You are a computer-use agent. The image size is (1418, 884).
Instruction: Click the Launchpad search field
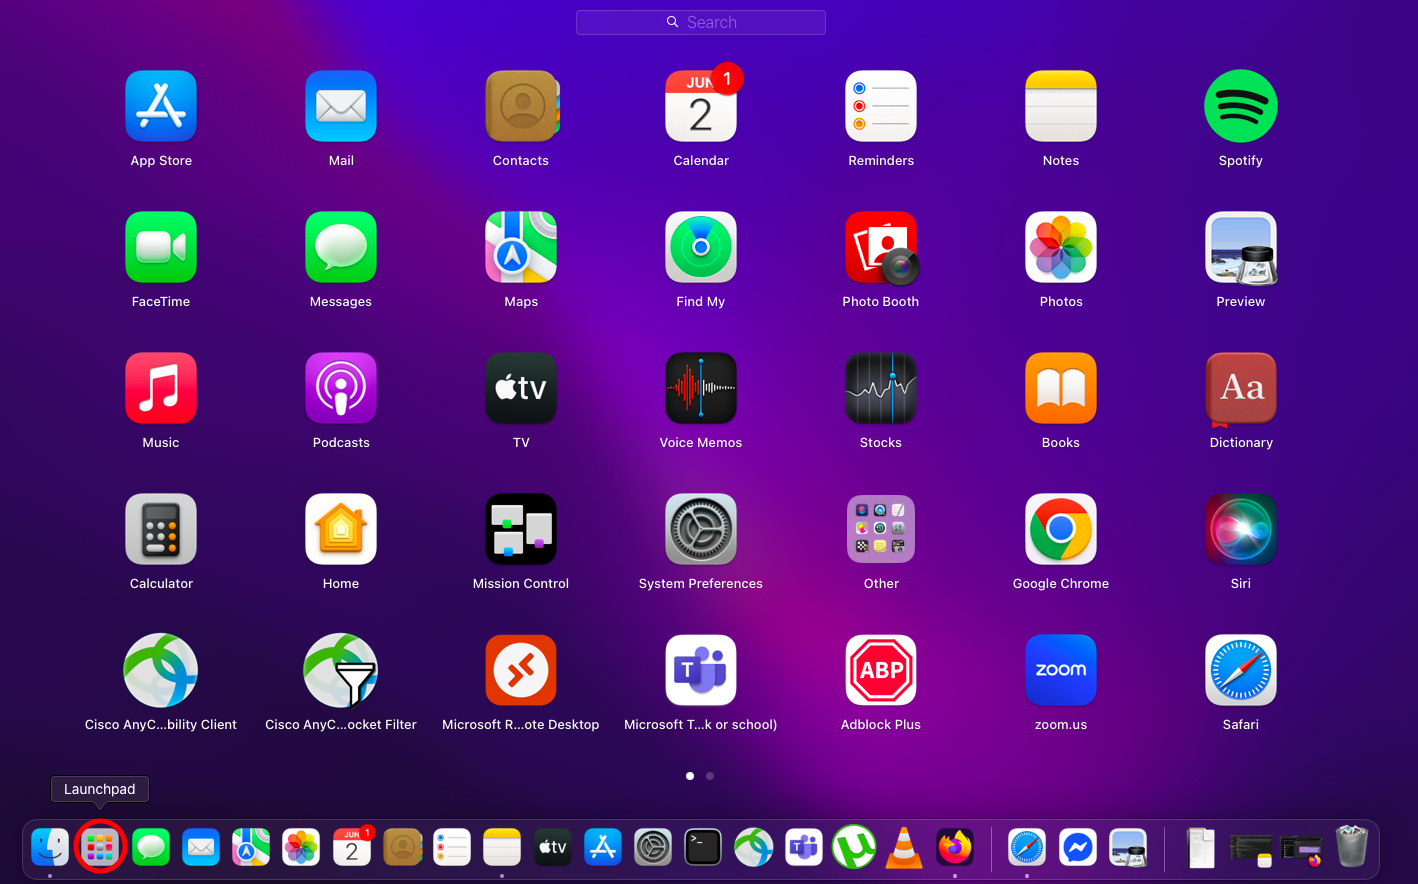click(701, 22)
